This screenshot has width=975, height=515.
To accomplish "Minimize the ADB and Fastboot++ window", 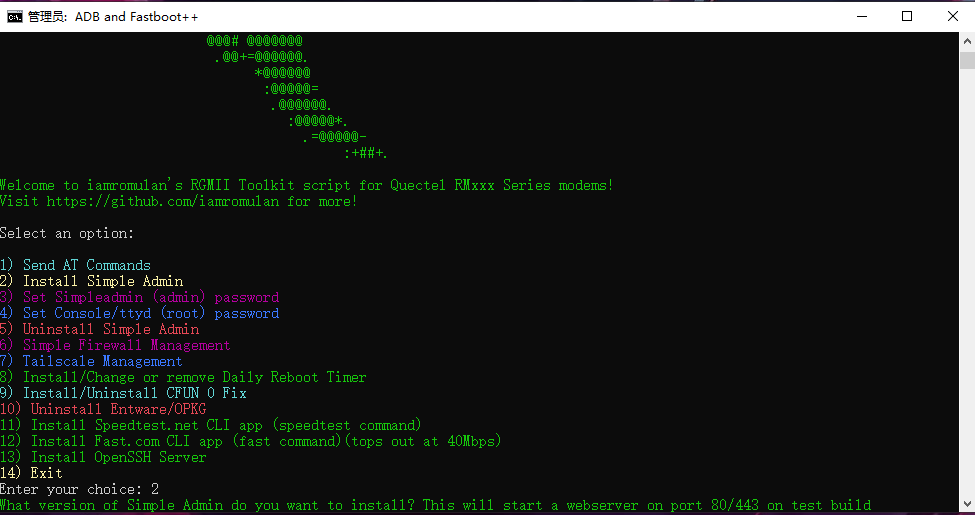I will pyautogui.click(x=862, y=16).
